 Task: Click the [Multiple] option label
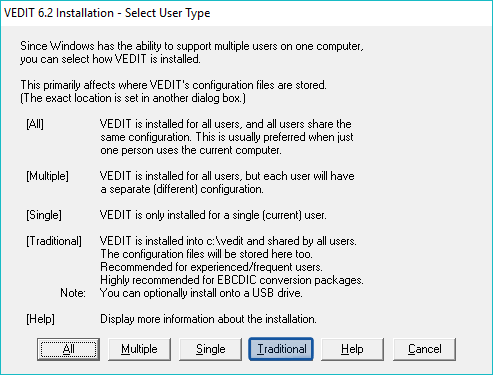[x=47, y=176]
